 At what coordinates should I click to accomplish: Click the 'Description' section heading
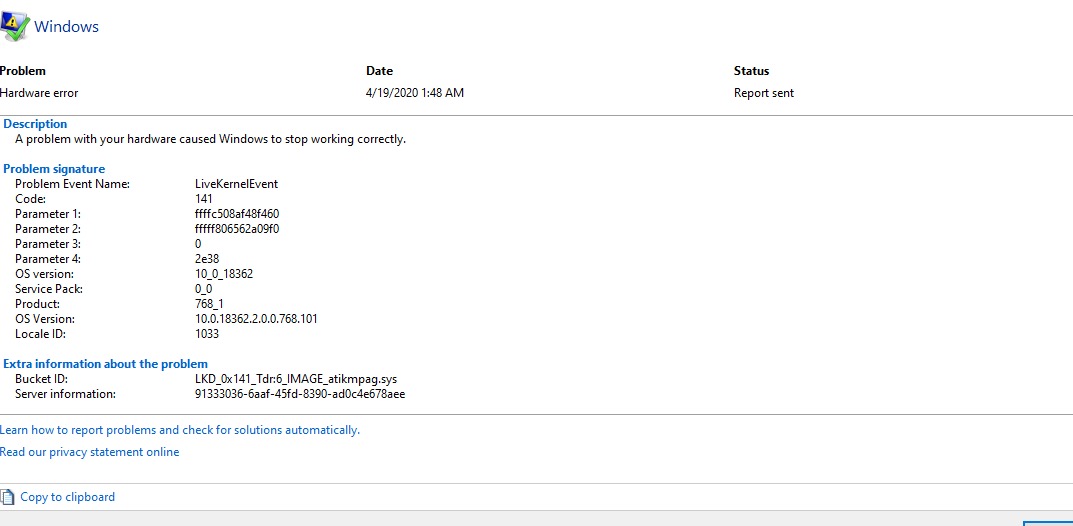pyautogui.click(x=36, y=124)
